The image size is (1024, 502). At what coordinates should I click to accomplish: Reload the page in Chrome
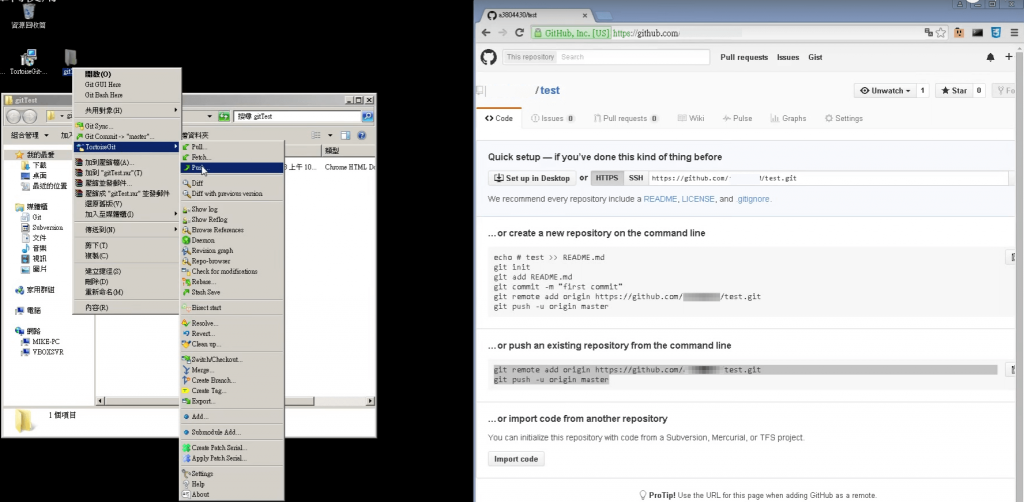(x=520, y=33)
